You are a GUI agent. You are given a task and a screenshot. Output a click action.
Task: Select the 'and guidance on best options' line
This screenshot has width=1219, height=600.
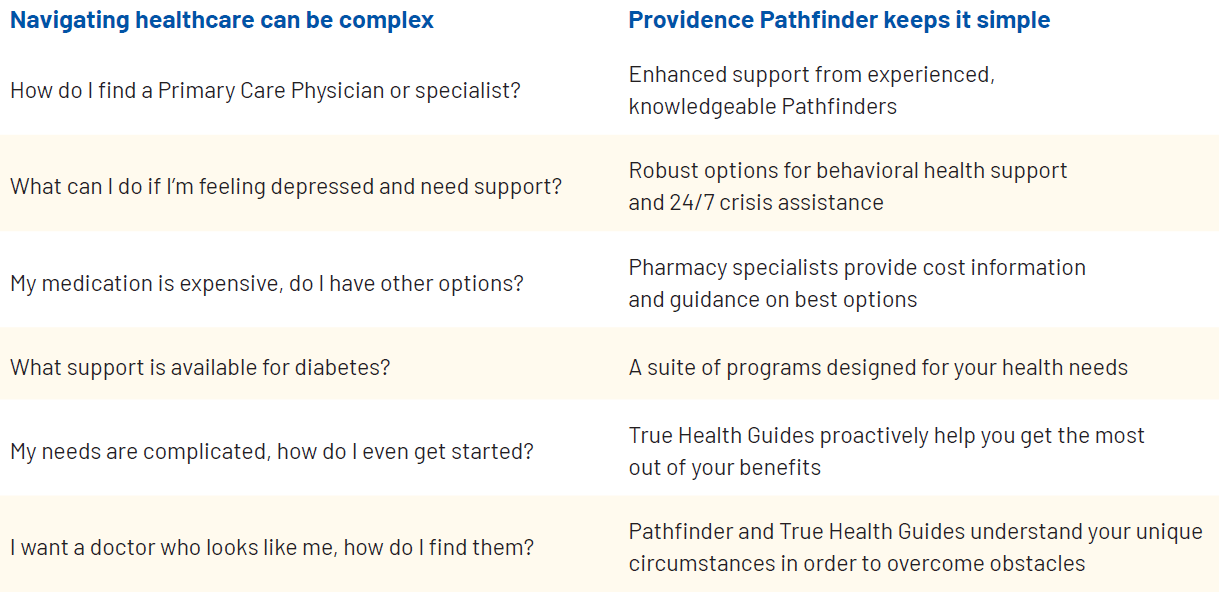tap(772, 299)
